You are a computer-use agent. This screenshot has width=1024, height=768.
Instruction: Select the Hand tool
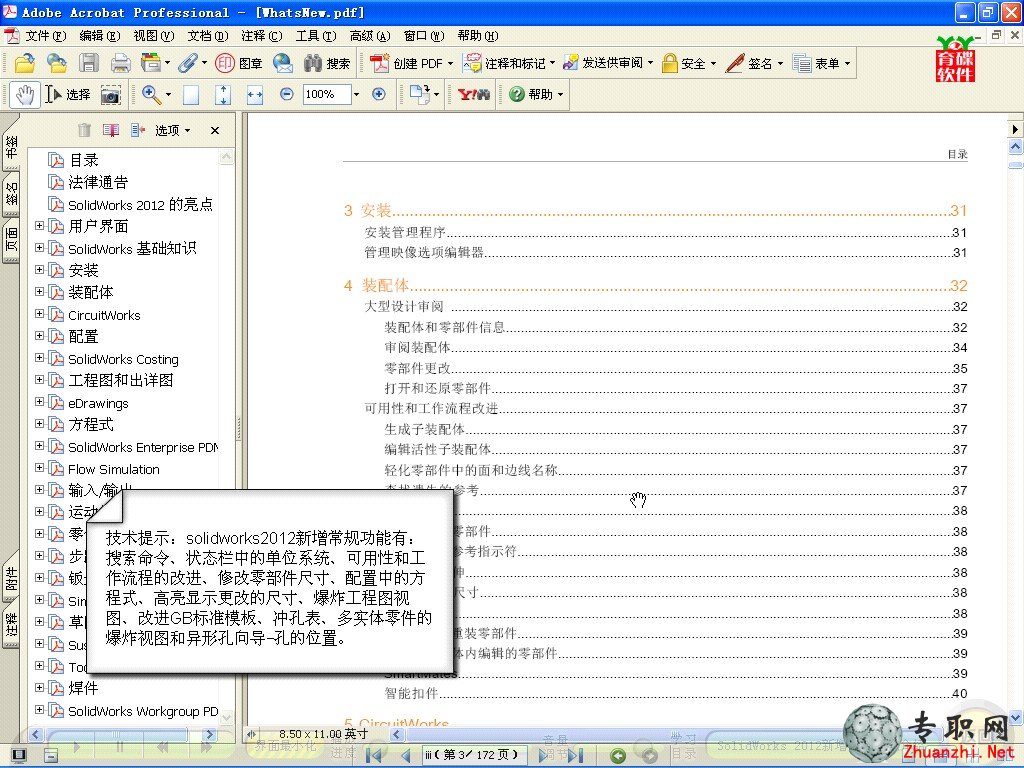click(x=25, y=95)
